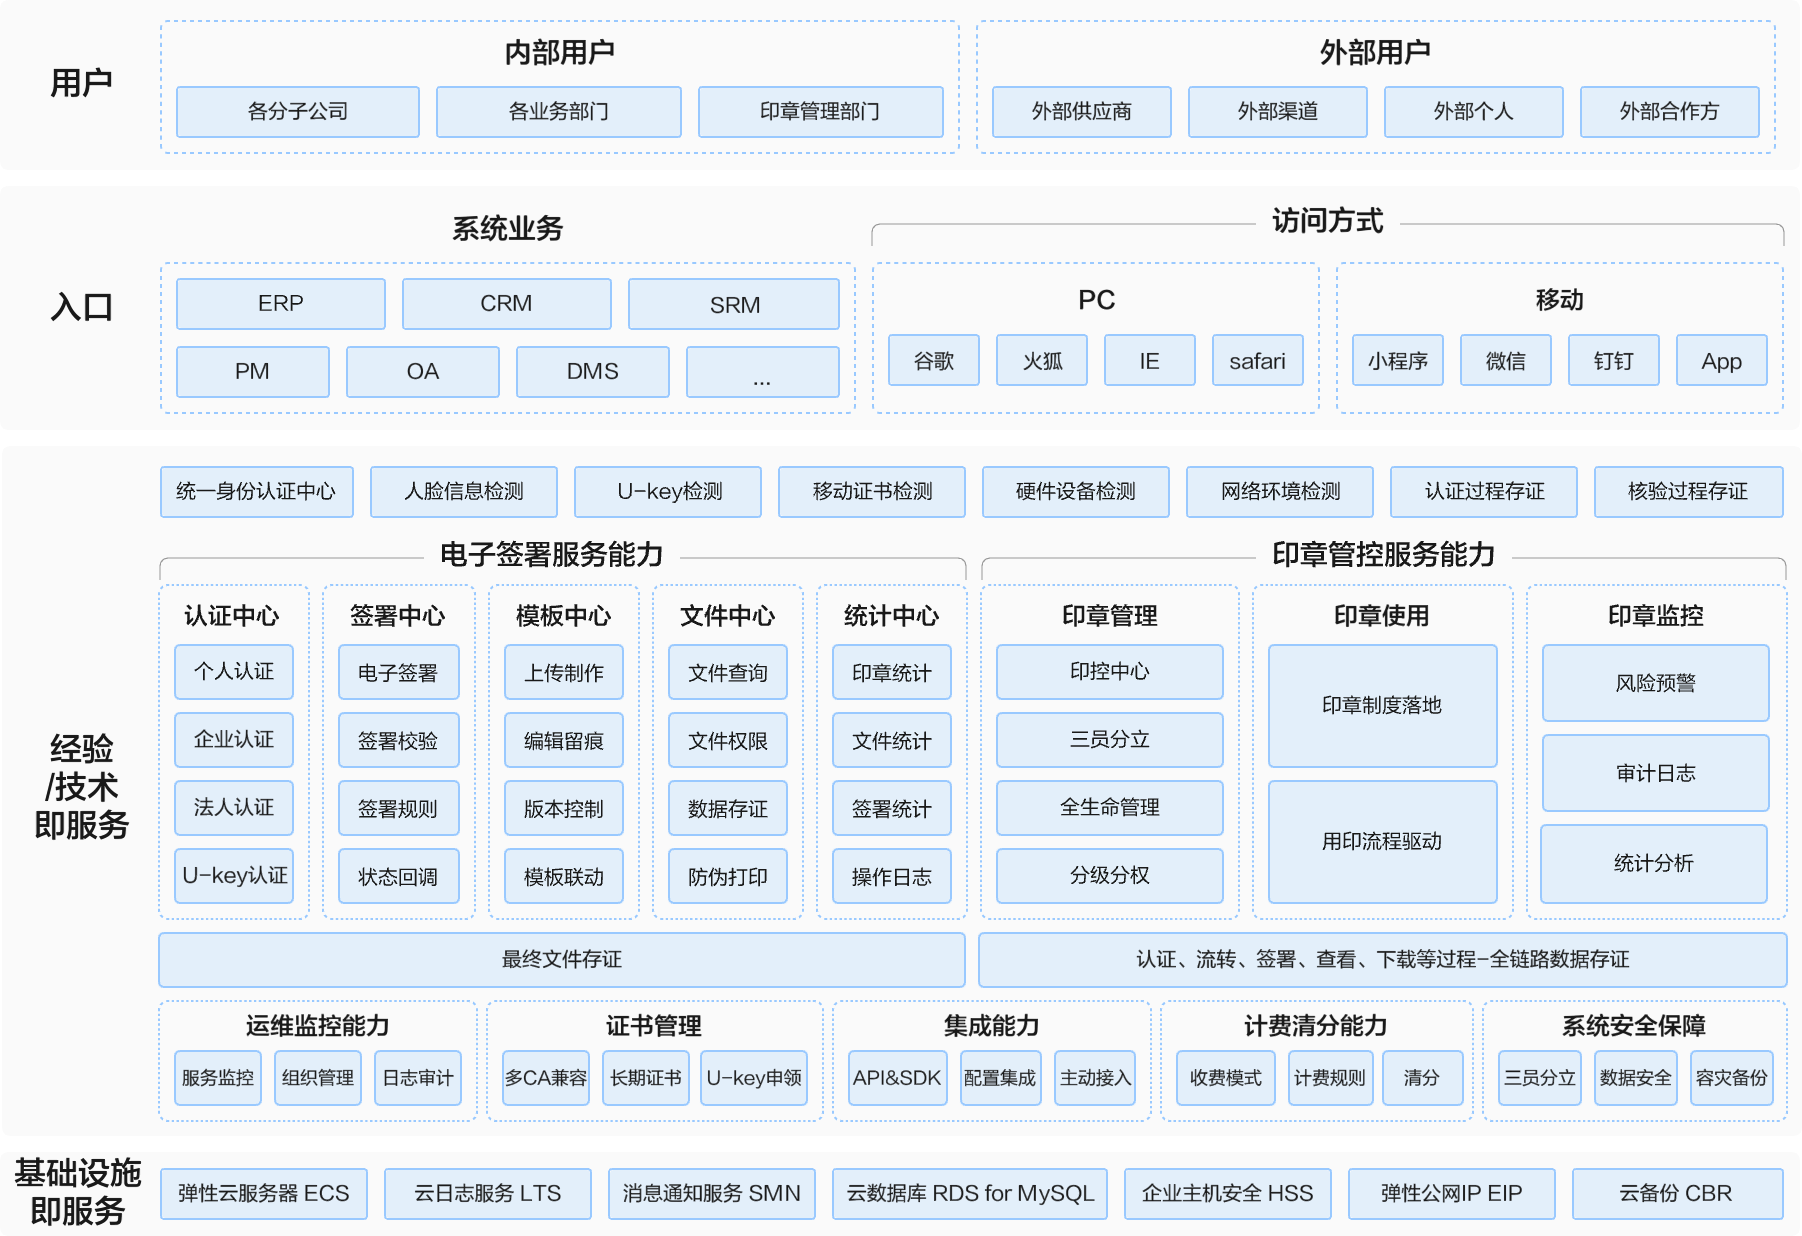Click the 各分子公司 box
The width and height of the screenshot is (1802, 1236).
tap(298, 111)
